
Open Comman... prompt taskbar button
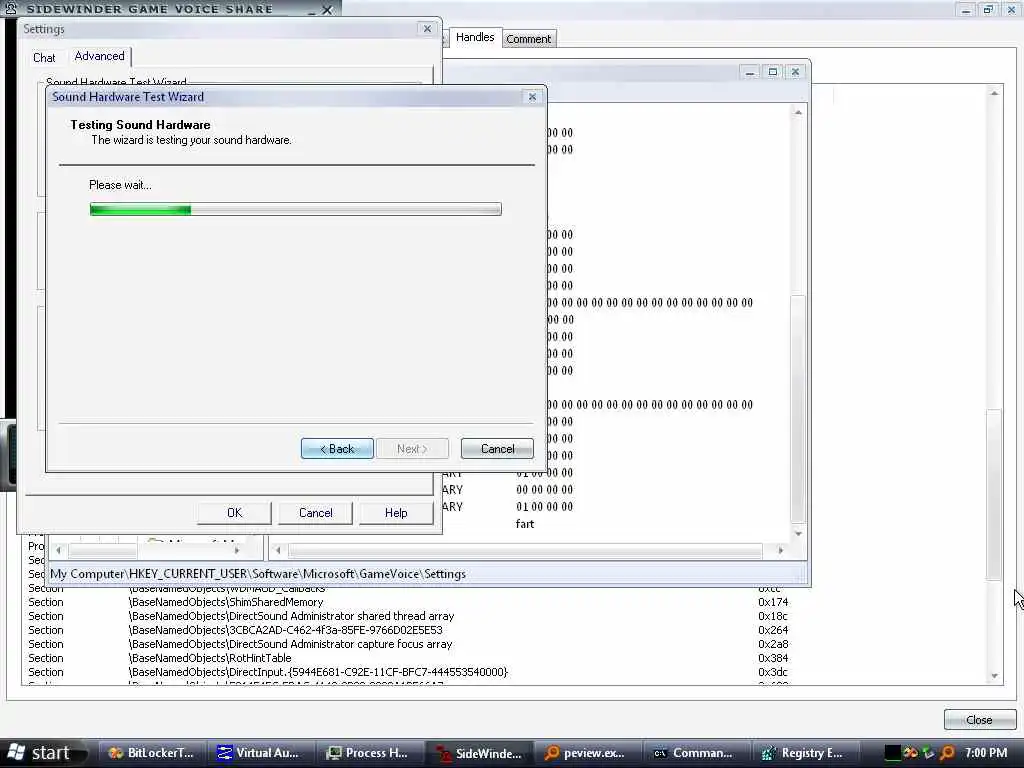[697, 753]
